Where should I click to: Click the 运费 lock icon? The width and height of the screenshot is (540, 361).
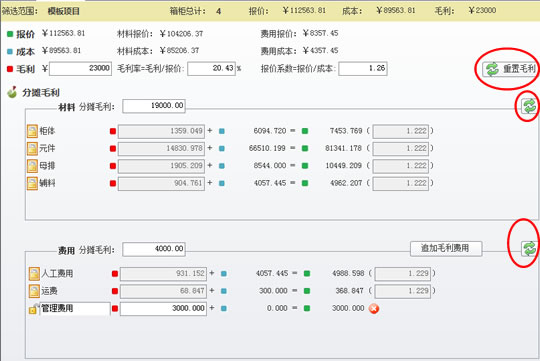point(34,291)
